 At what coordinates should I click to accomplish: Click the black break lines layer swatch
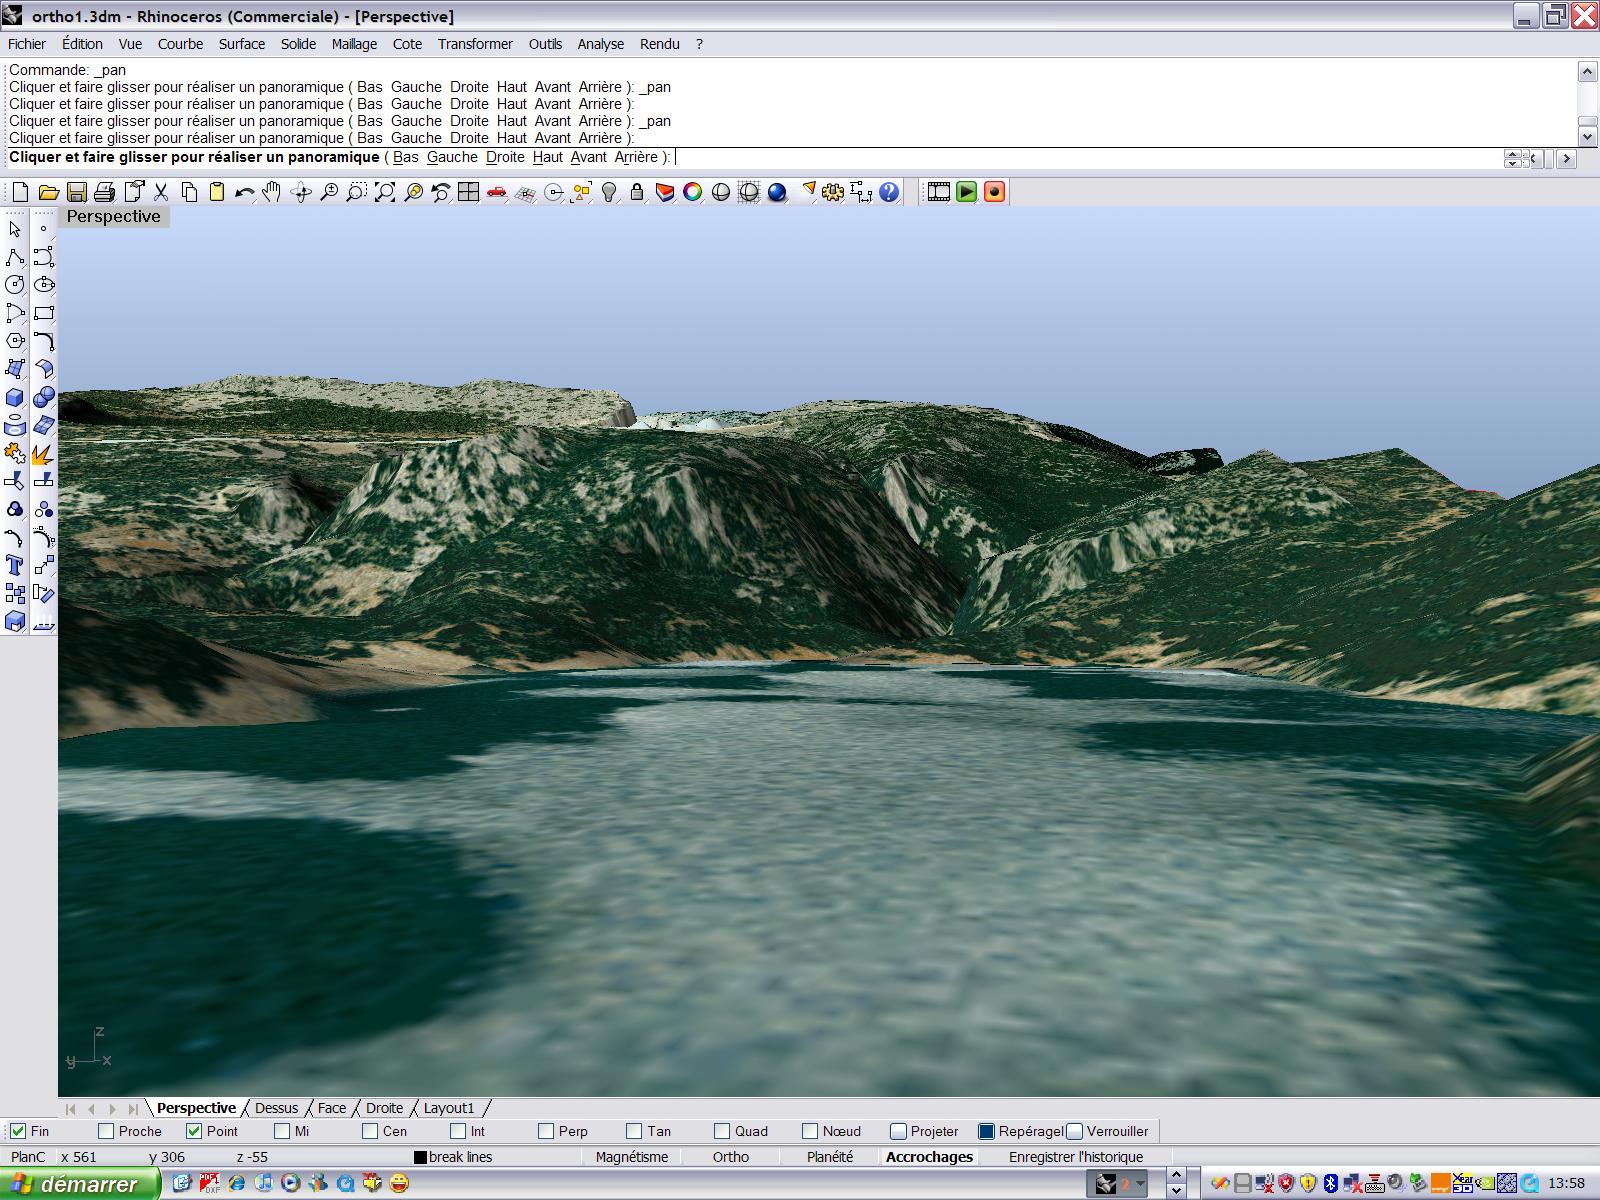pos(420,1157)
